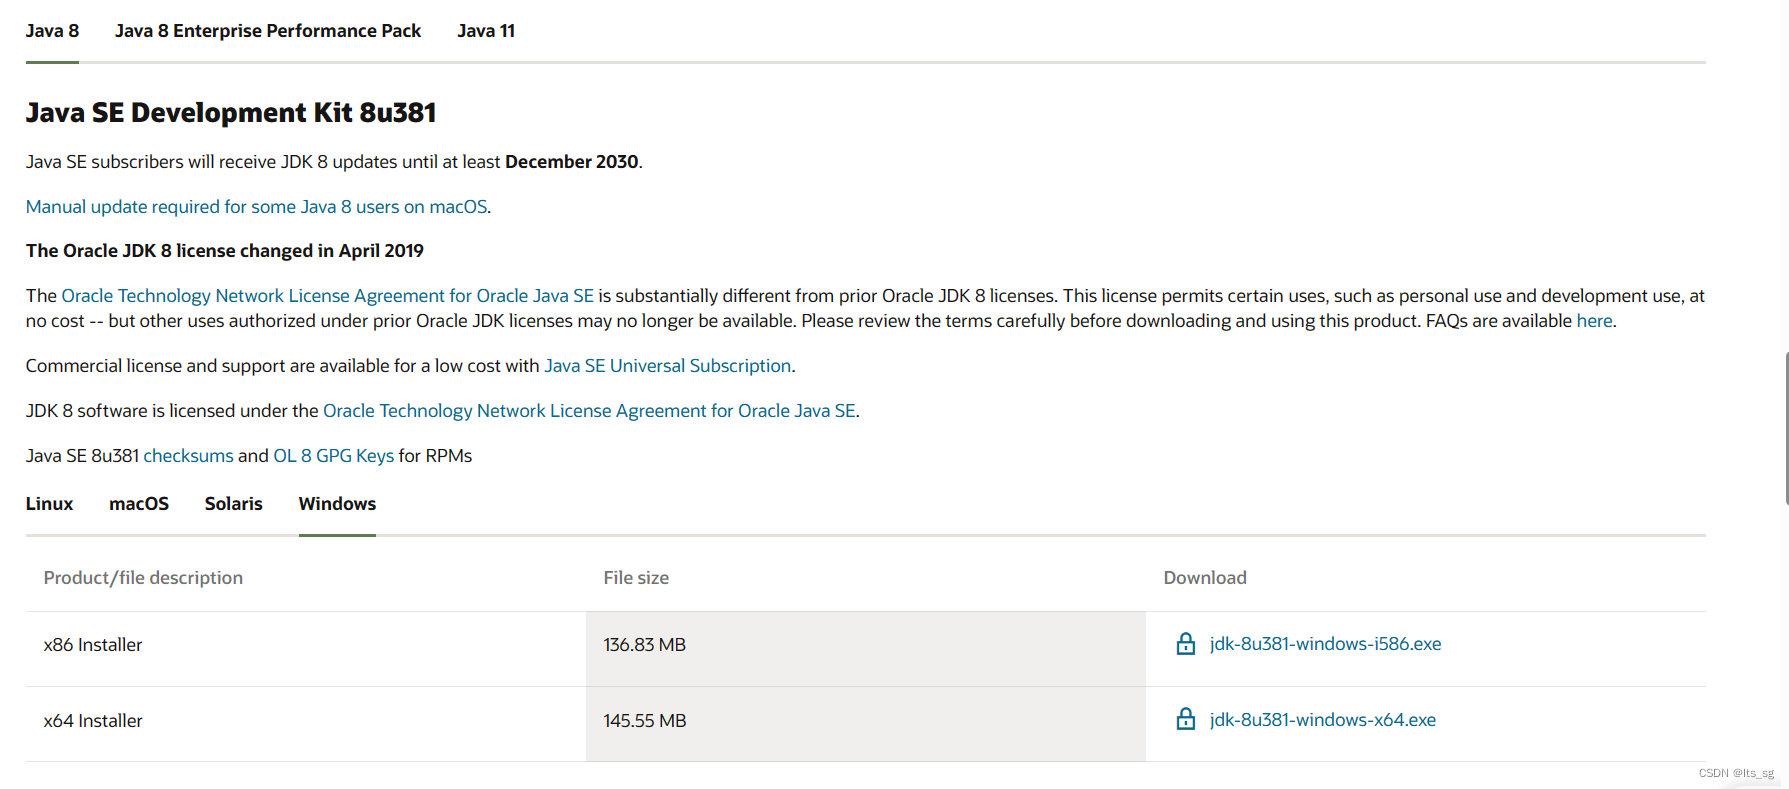Open the Java 8 Enterprise Performance Pack tab

[x=268, y=31]
